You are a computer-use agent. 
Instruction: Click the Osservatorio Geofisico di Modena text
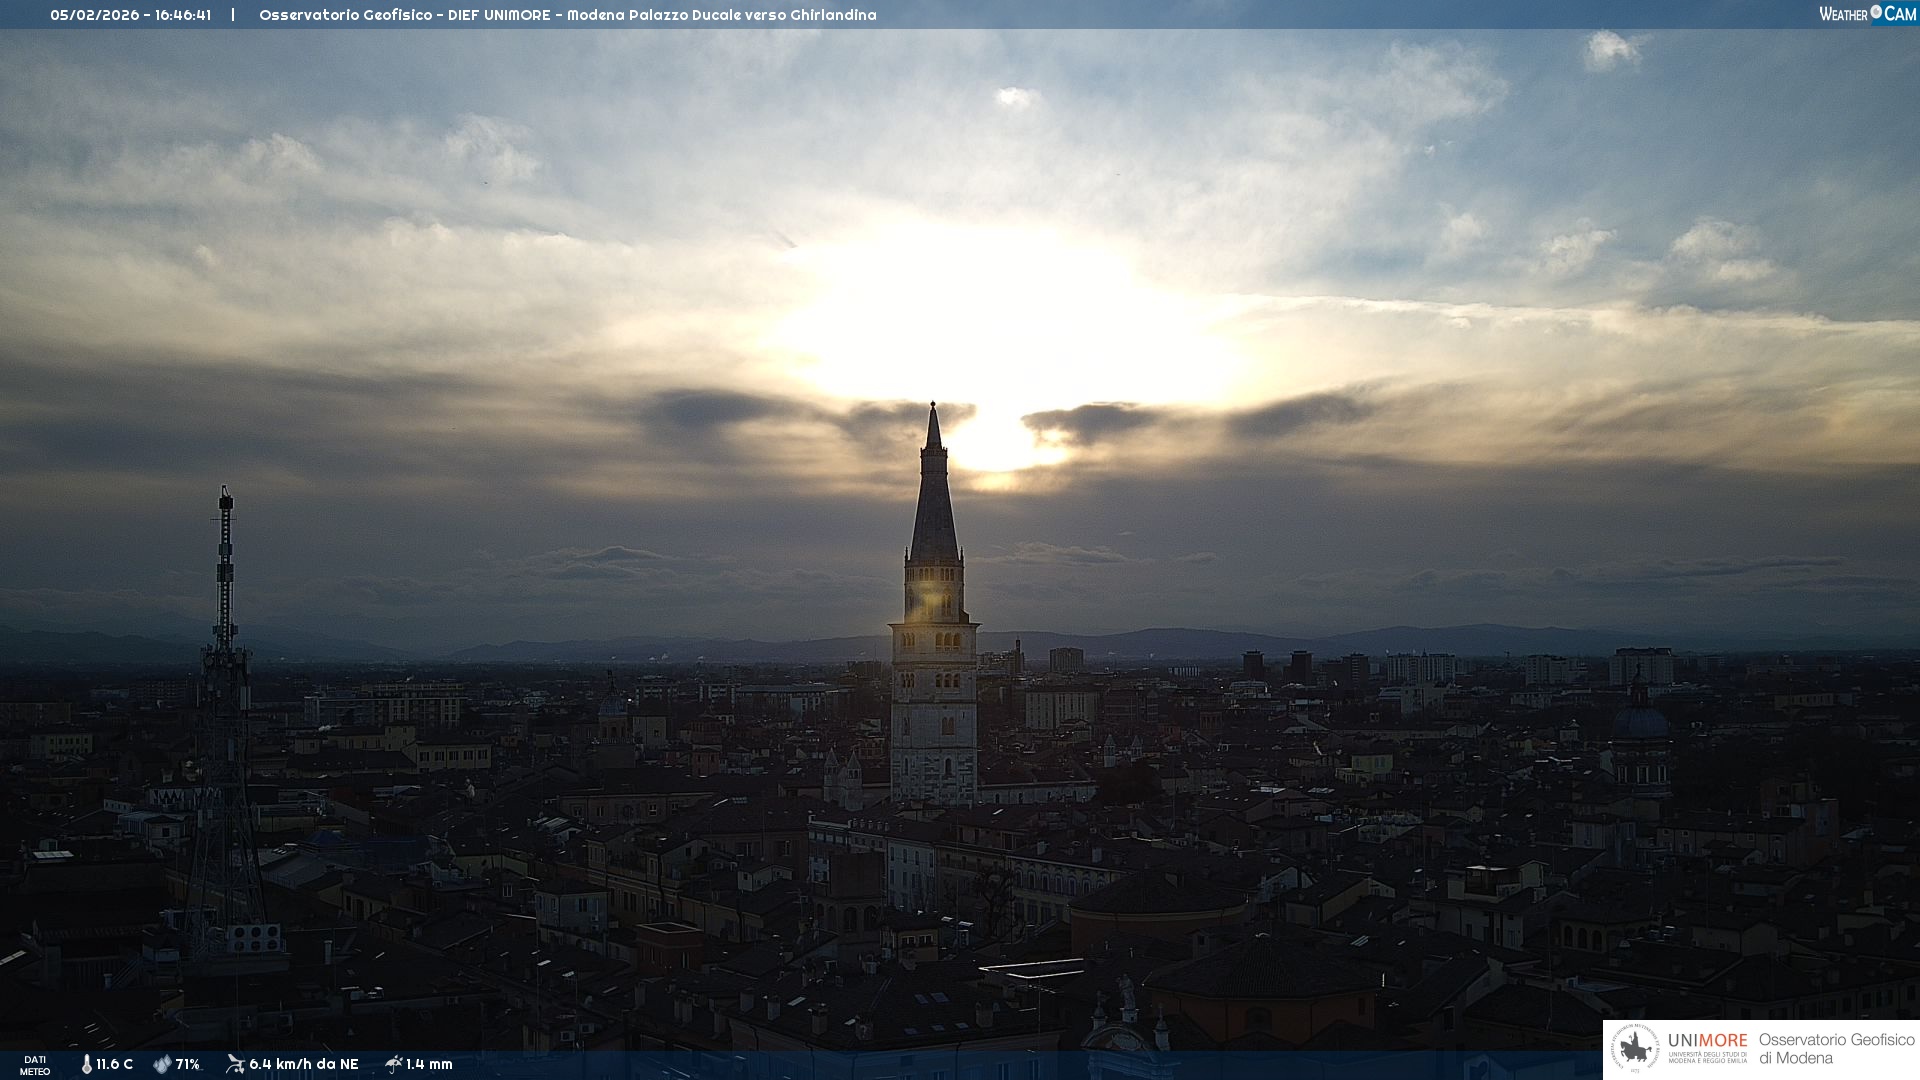click(1836, 1048)
